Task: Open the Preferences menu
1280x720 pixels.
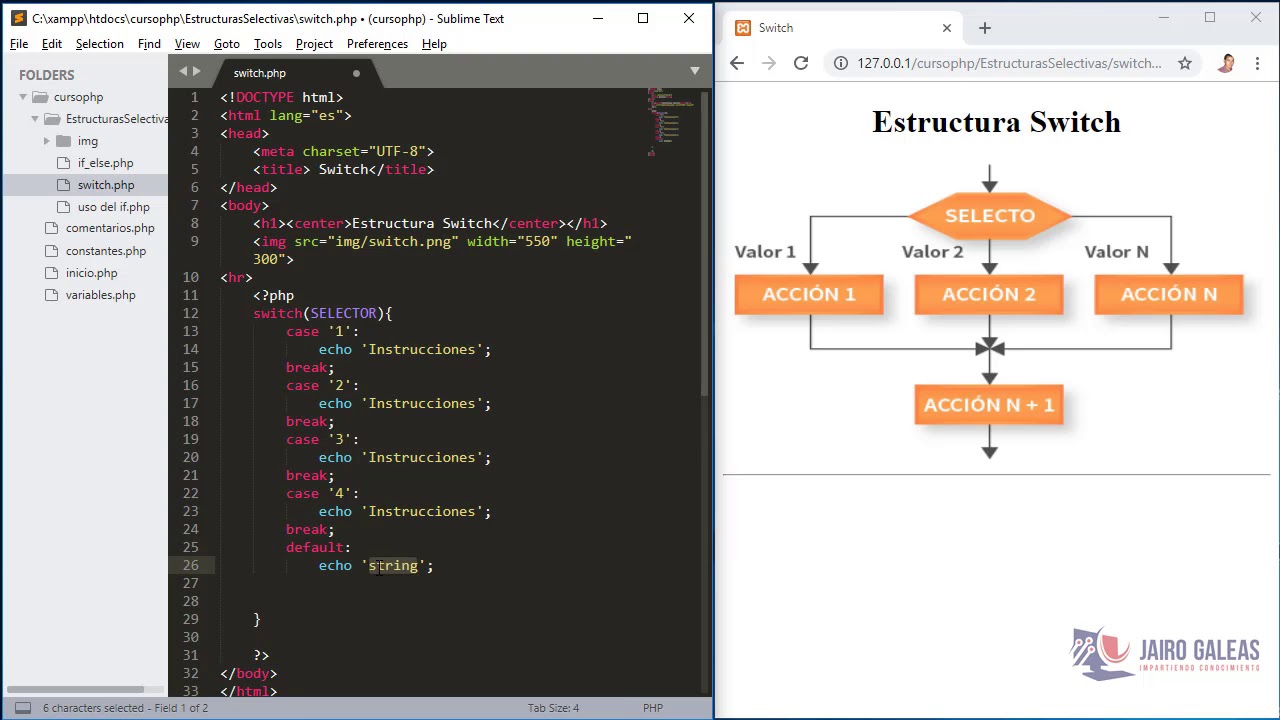Action: click(x=377, y=44)
